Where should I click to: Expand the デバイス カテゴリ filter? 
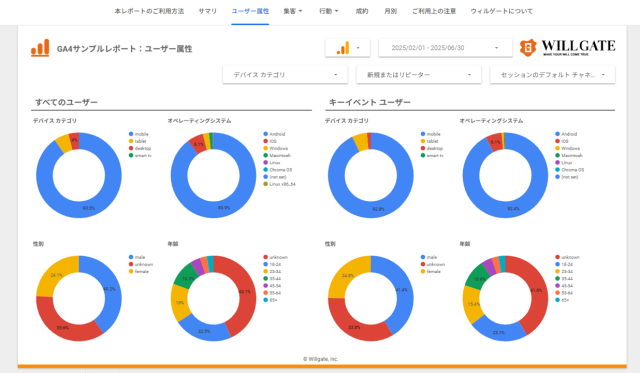click(285, 75)
